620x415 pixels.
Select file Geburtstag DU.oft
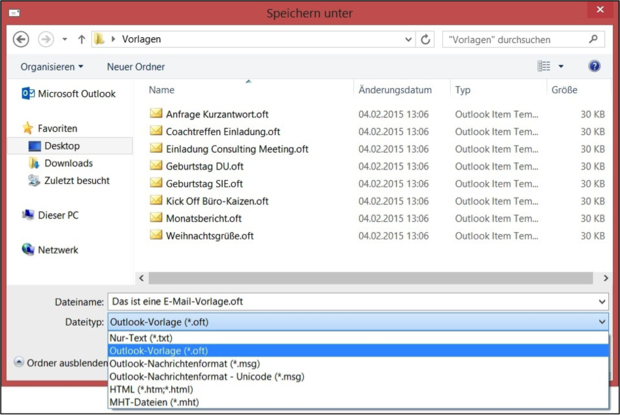click(x=197, y=166)
